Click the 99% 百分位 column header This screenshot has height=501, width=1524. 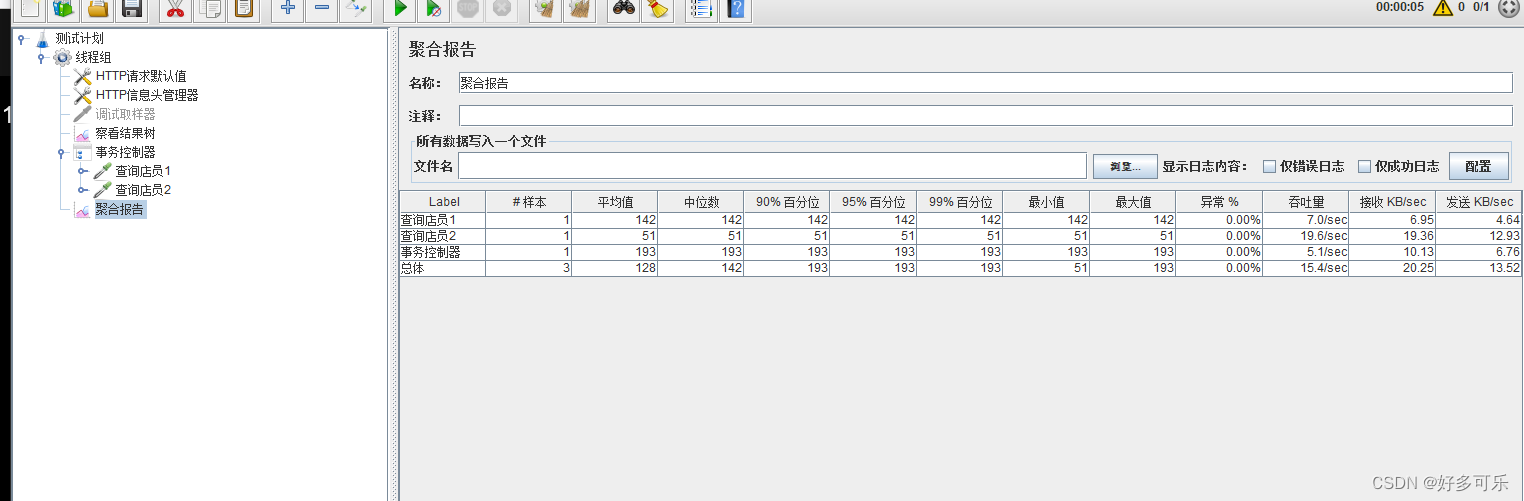coord(959,202)
